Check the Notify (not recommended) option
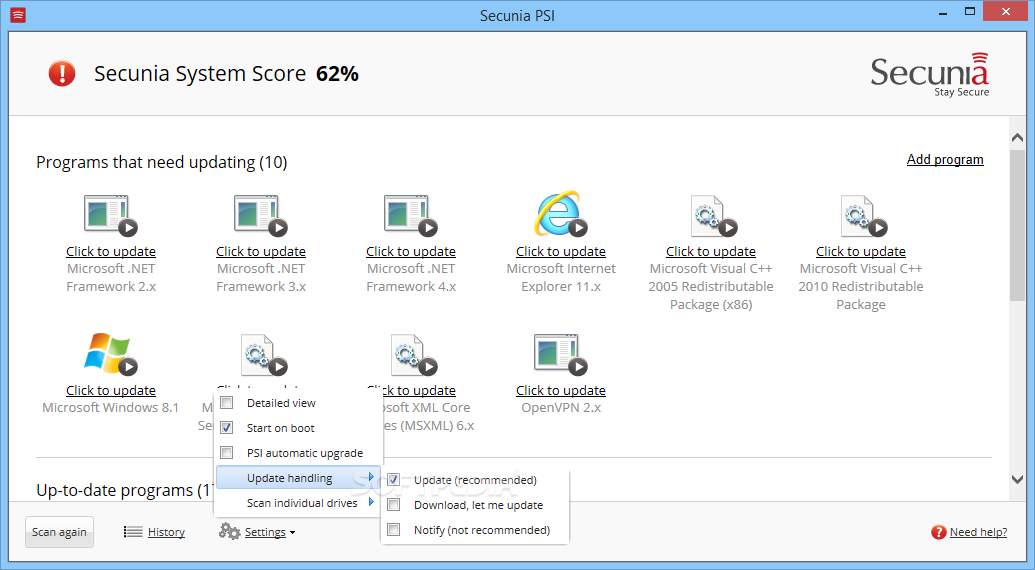 [393, 530]
